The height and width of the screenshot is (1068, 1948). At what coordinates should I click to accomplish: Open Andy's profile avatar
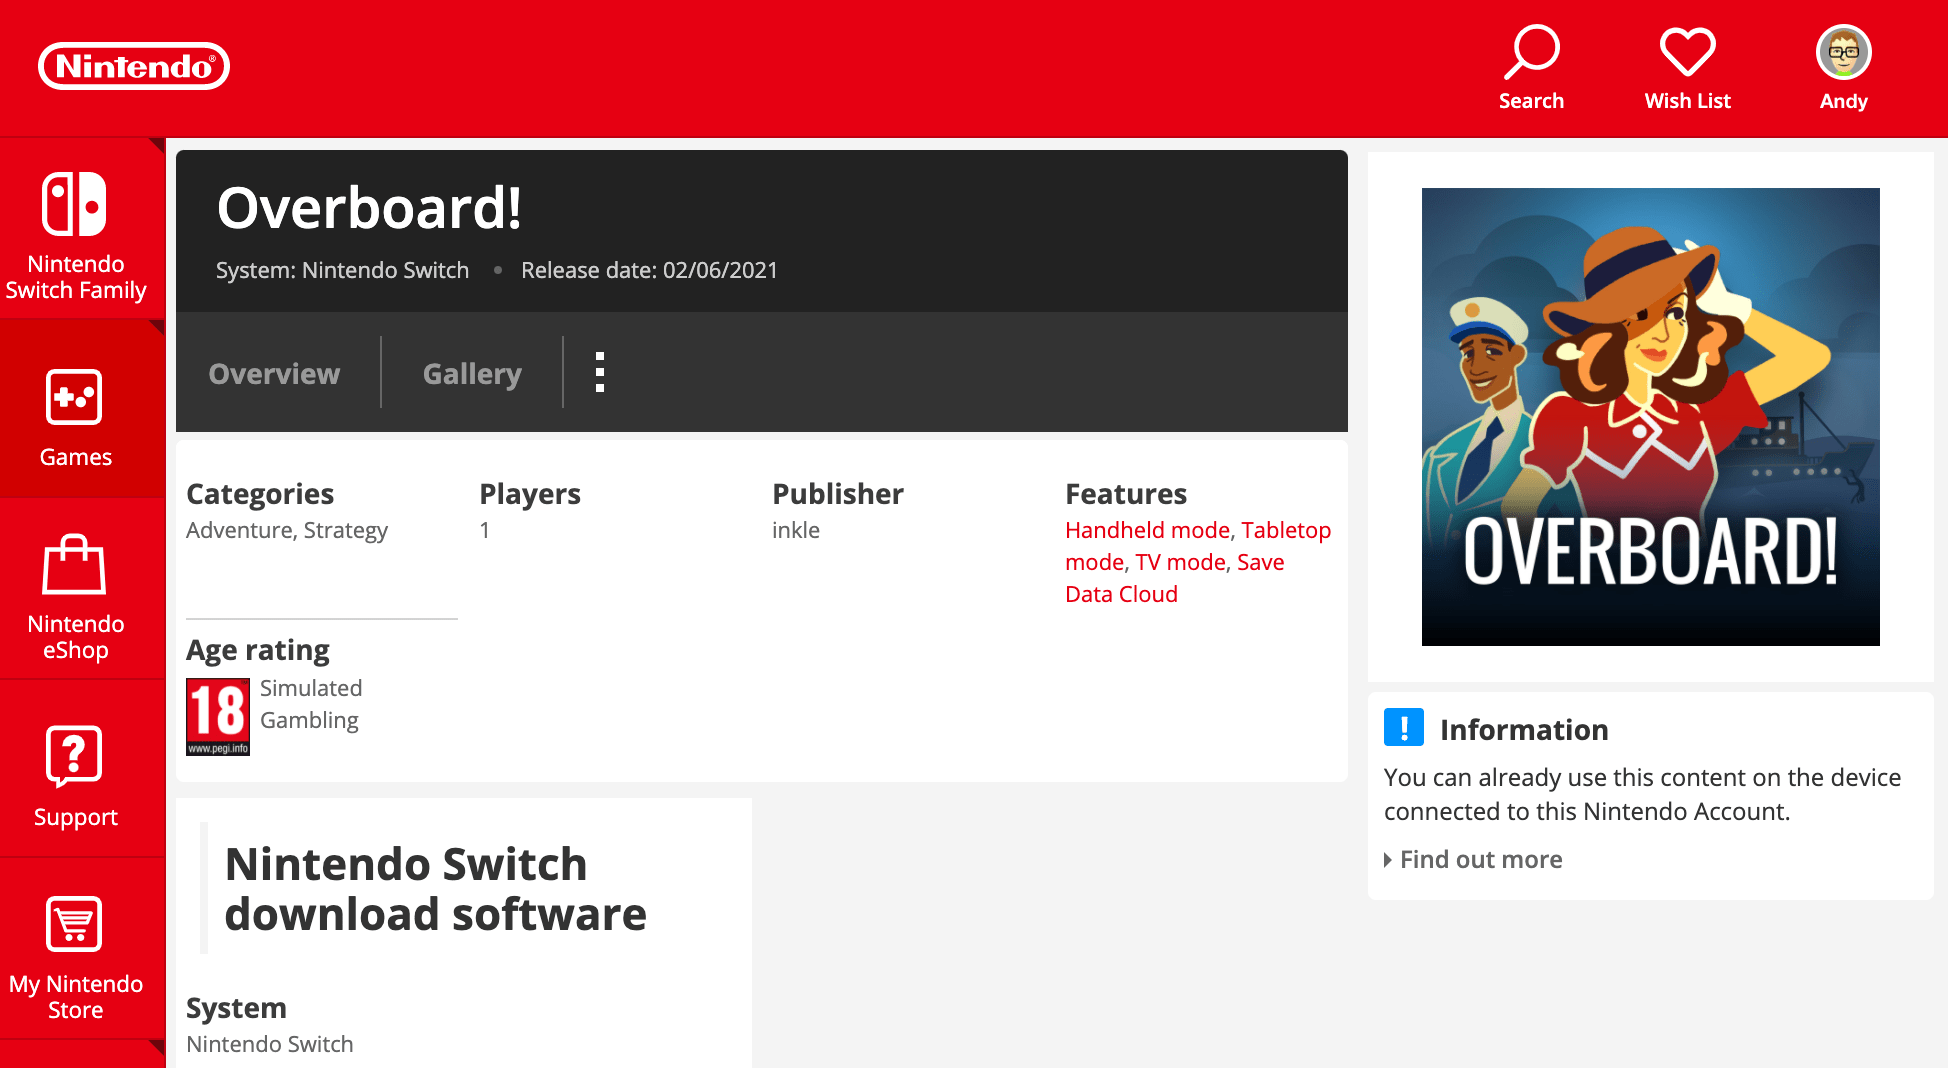pos(1844,52)
